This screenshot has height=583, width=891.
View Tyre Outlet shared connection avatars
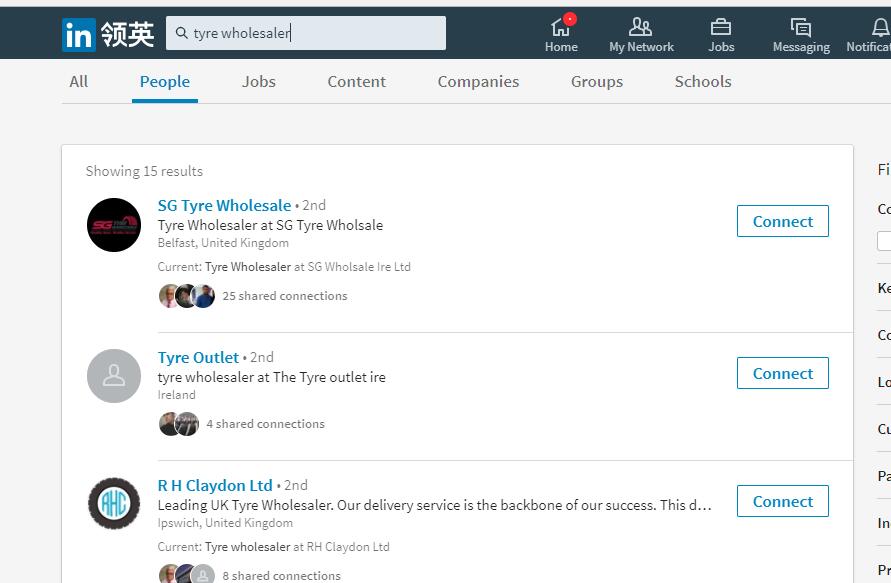point(179,424)
